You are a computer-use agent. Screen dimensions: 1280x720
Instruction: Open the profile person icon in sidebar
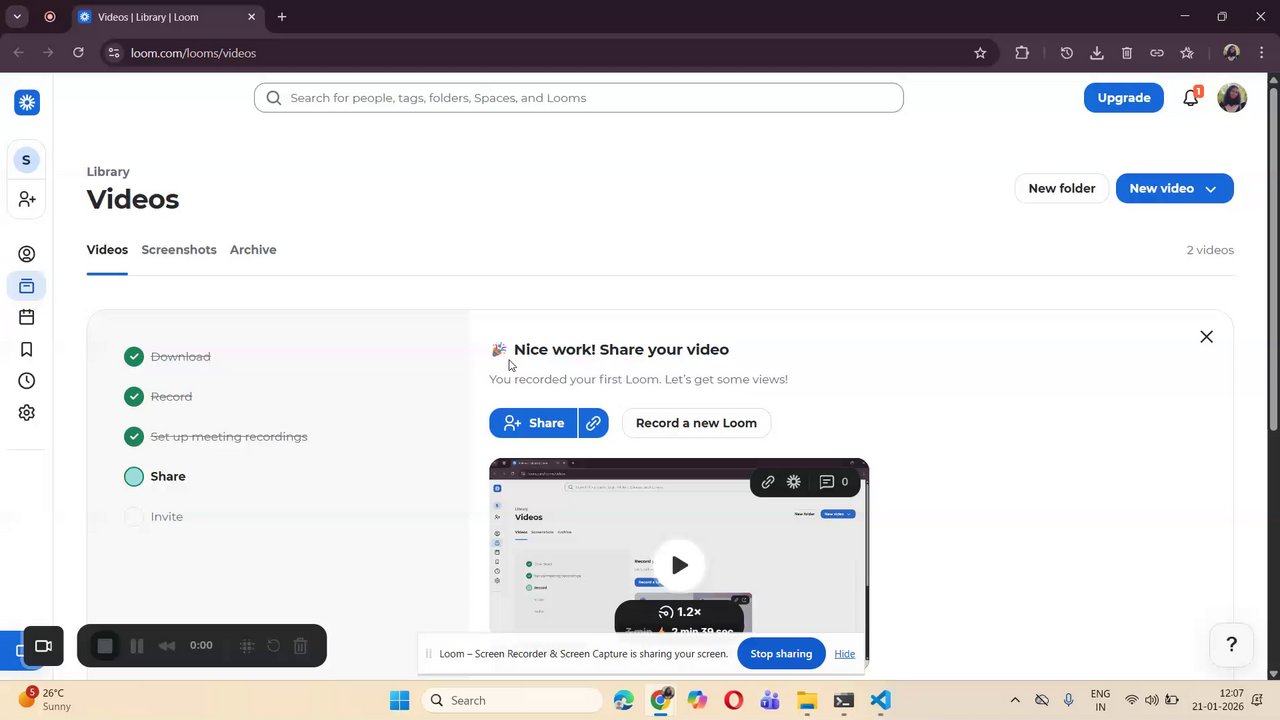tap(27, 254)
